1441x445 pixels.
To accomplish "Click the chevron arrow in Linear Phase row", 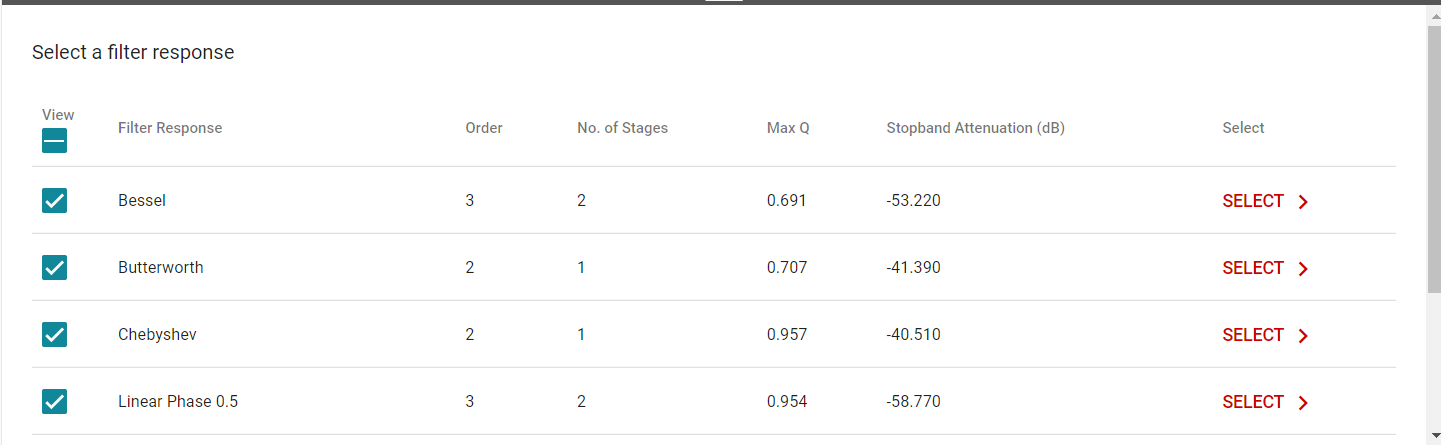I will (1303, 403).
